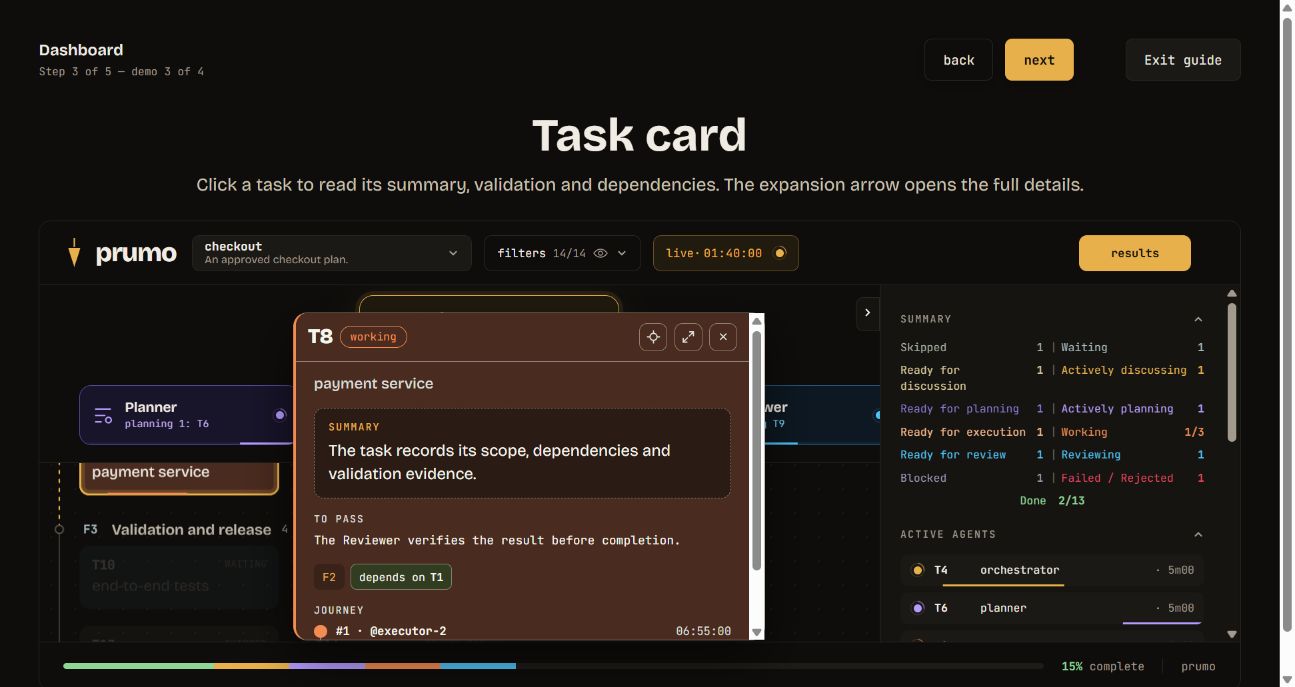The height and width of the screenshot is (687, 1295).
Task: Select the payment service task card behind popup
Action: [x=179, y=476]
